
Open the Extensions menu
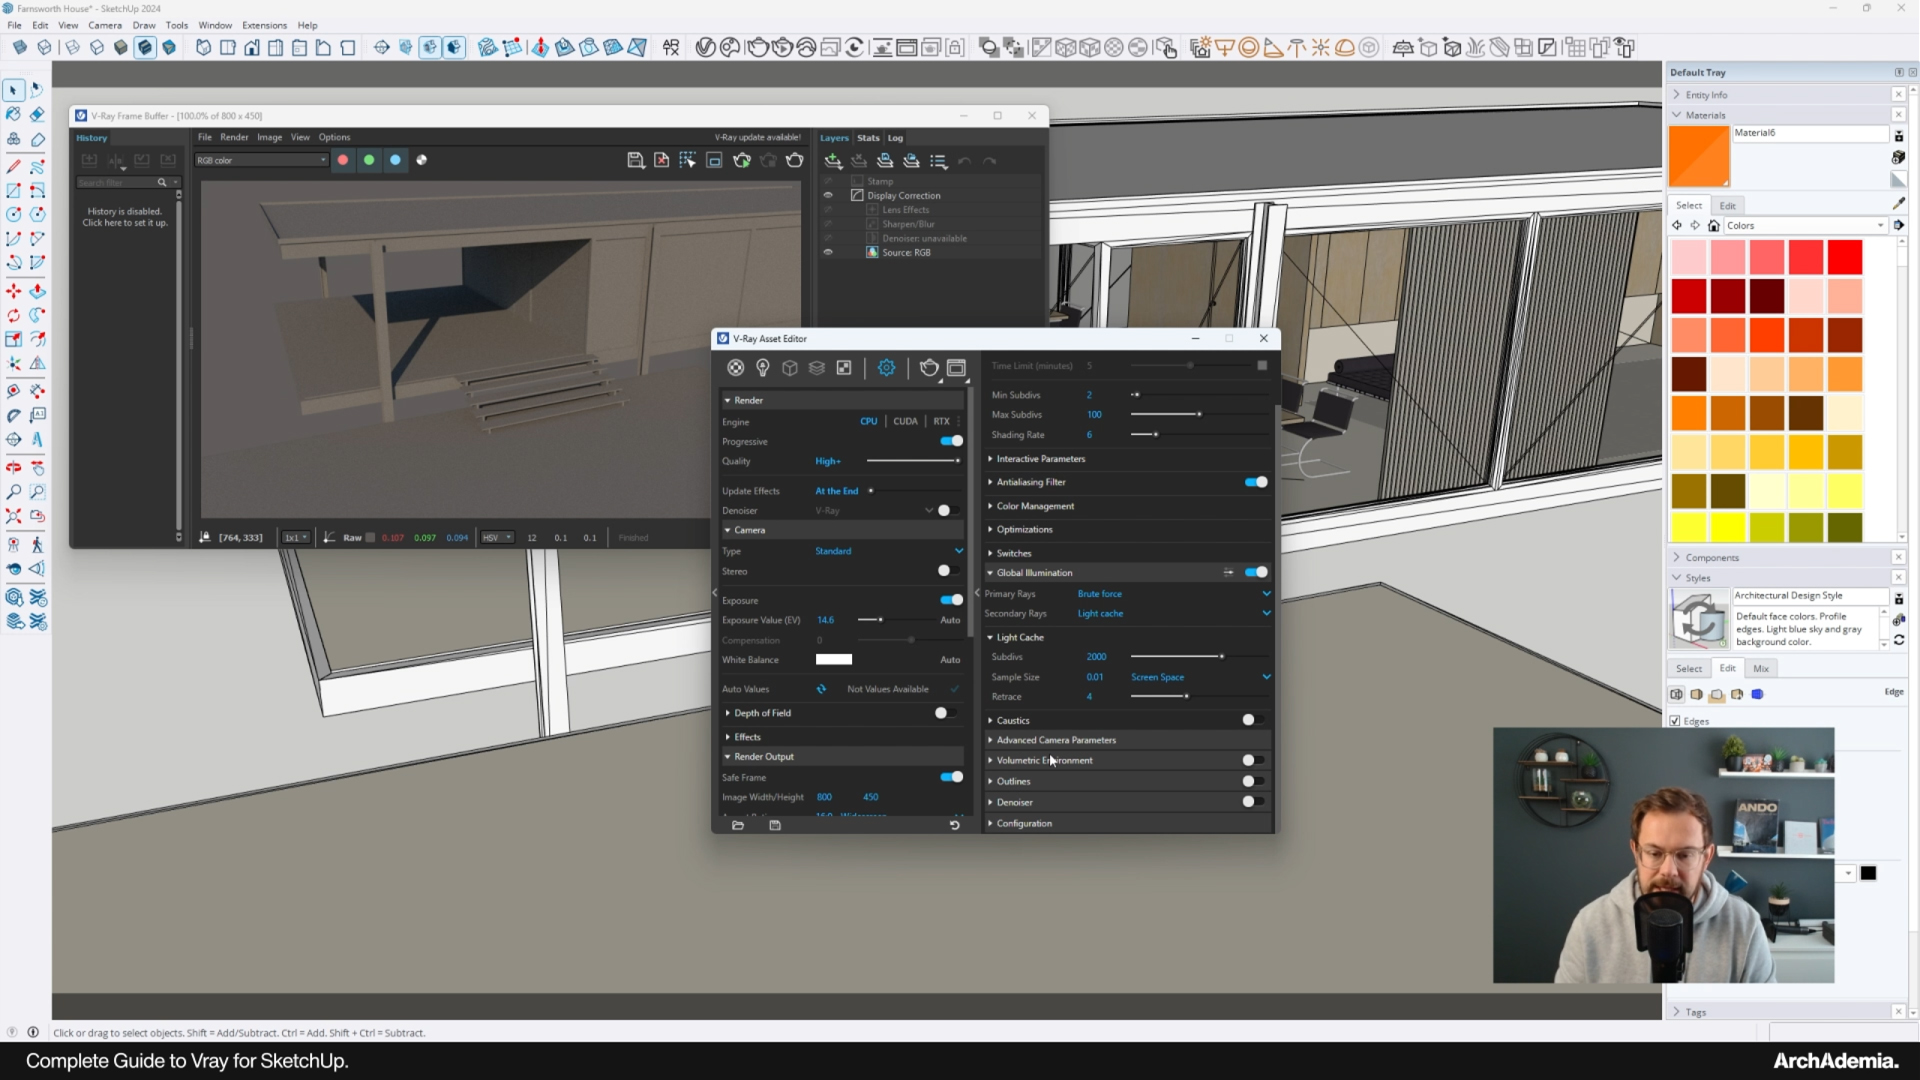click(x=264, y=25)
